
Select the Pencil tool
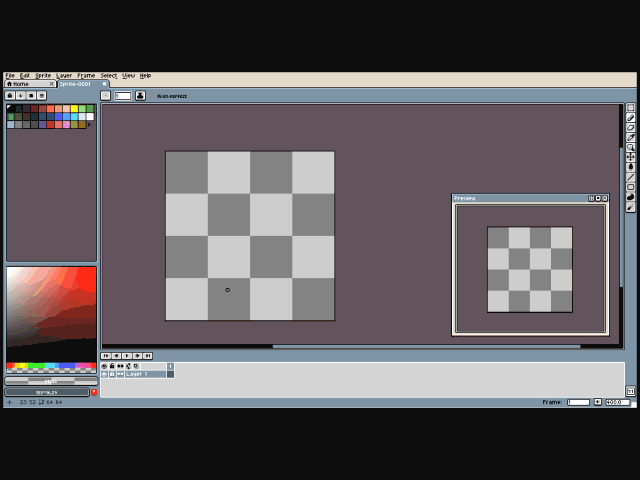[631, 118]
